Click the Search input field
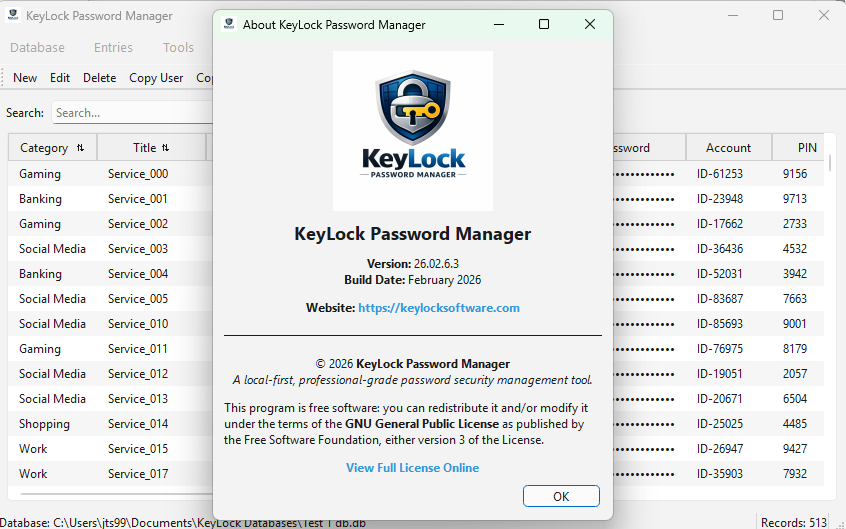This screenshot has width=846, height=529. [130, 113]
